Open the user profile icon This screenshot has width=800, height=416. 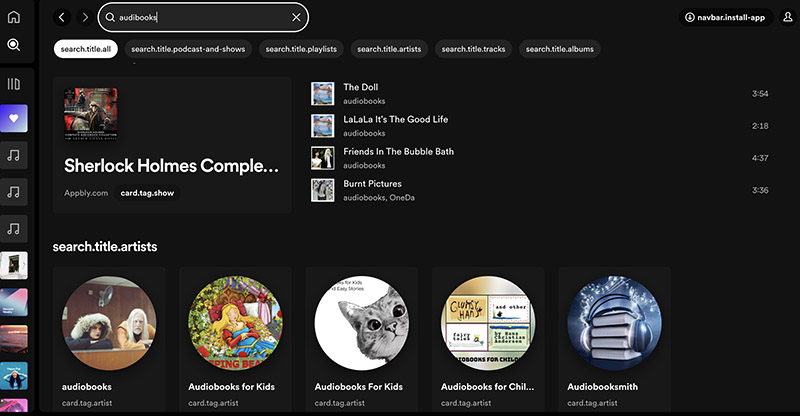point(788,17)
